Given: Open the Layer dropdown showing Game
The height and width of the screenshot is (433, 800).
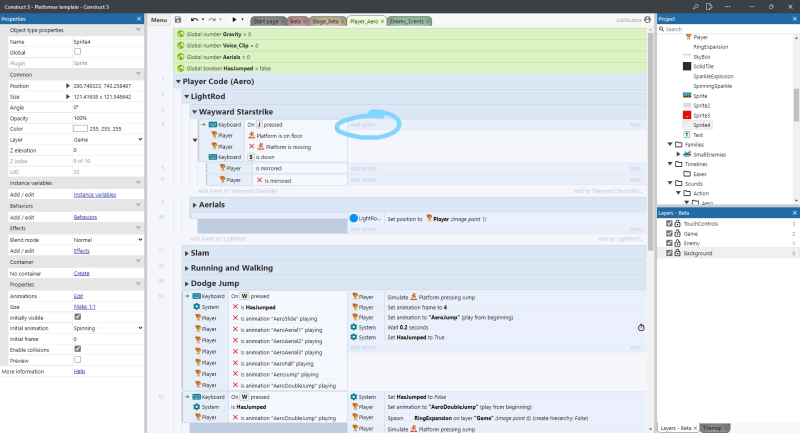Looking at the screenshot, I should [x=108, y=140].
